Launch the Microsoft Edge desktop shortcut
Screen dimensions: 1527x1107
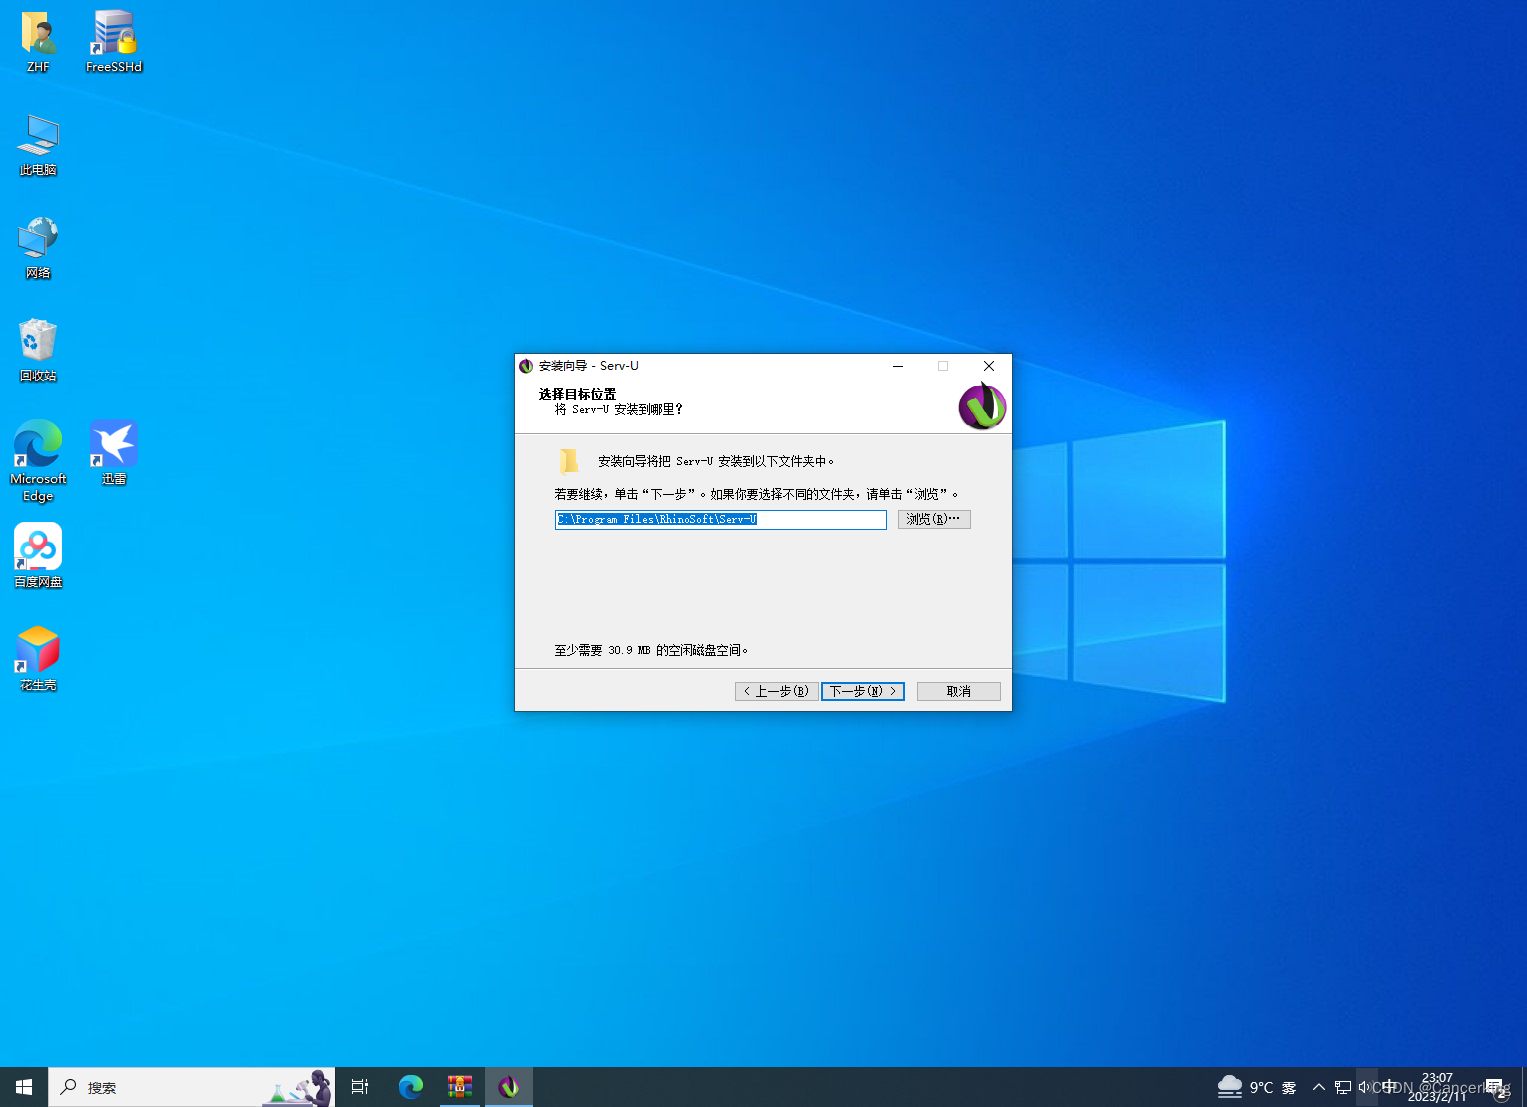(x=38, y=460)
